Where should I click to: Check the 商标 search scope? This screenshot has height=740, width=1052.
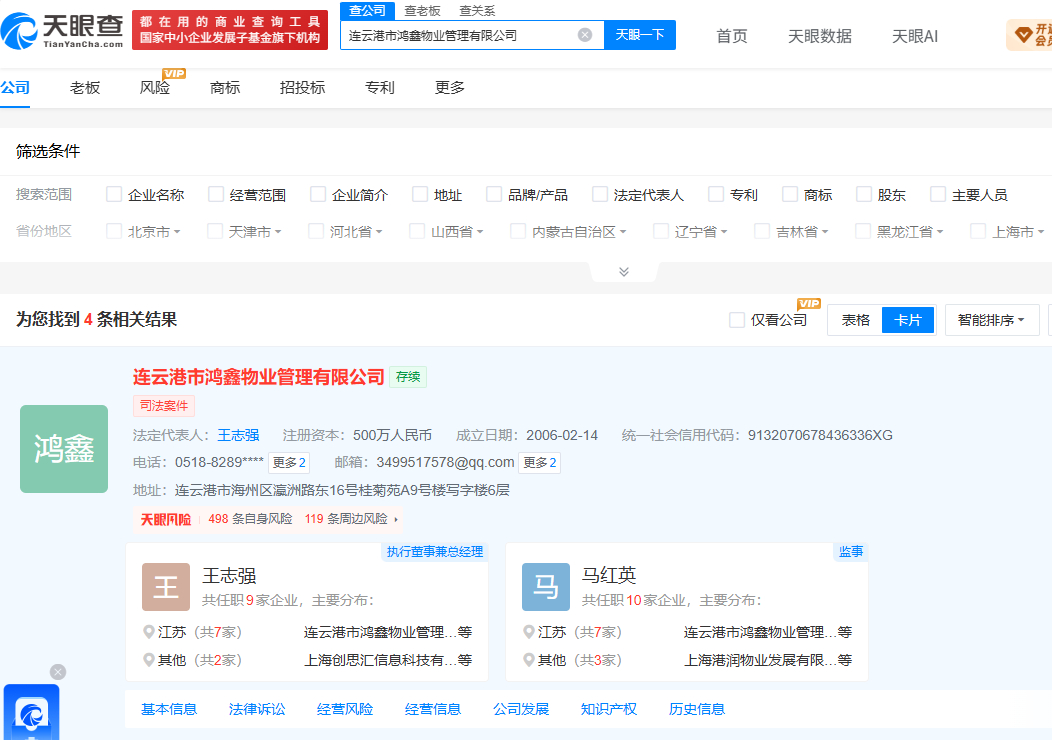tap(790, 195)
